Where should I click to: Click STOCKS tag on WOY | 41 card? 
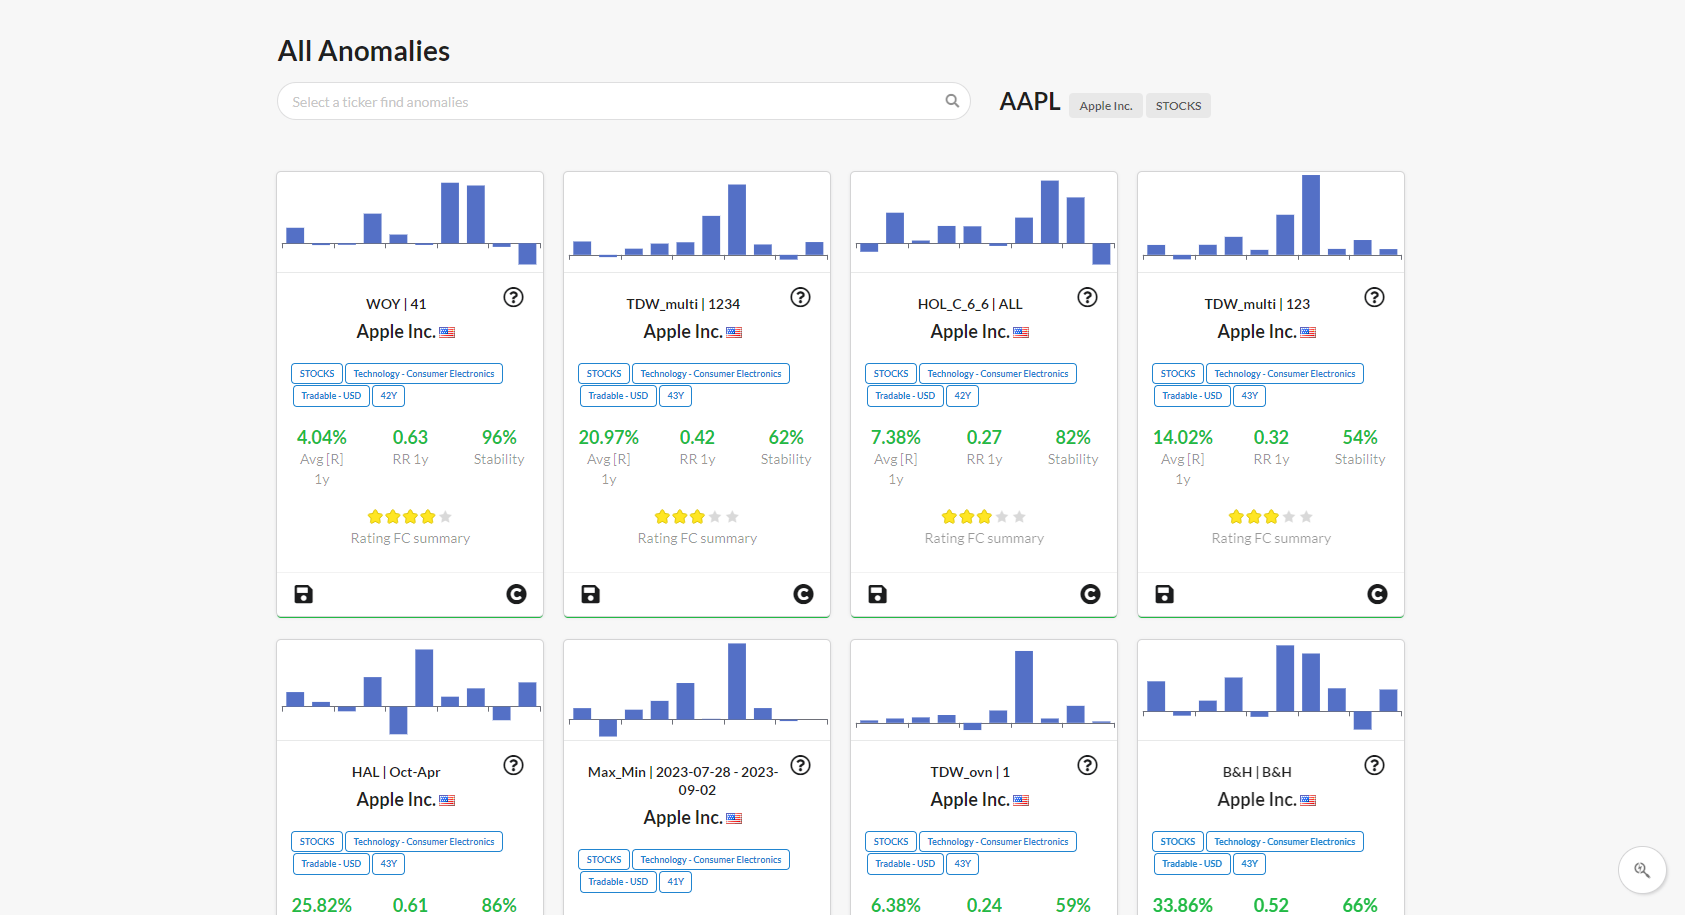coord(317,374)
